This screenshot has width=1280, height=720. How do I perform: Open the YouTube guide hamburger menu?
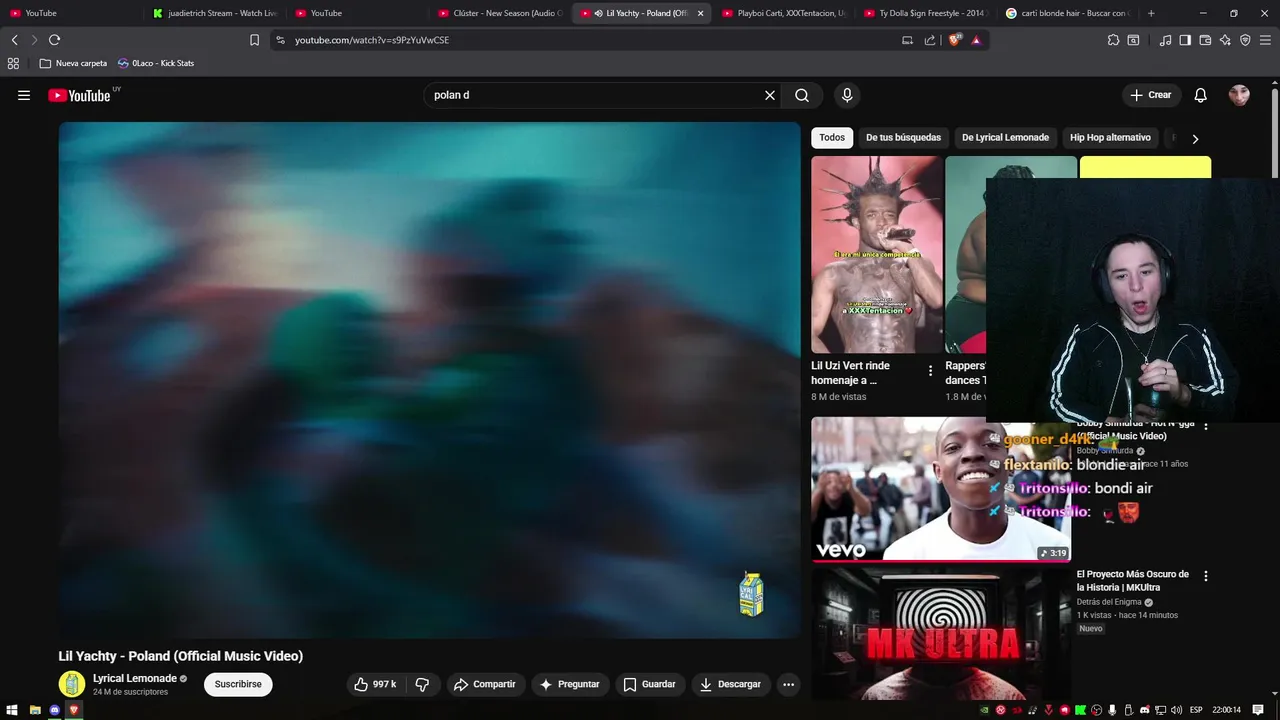click(24, 95)
